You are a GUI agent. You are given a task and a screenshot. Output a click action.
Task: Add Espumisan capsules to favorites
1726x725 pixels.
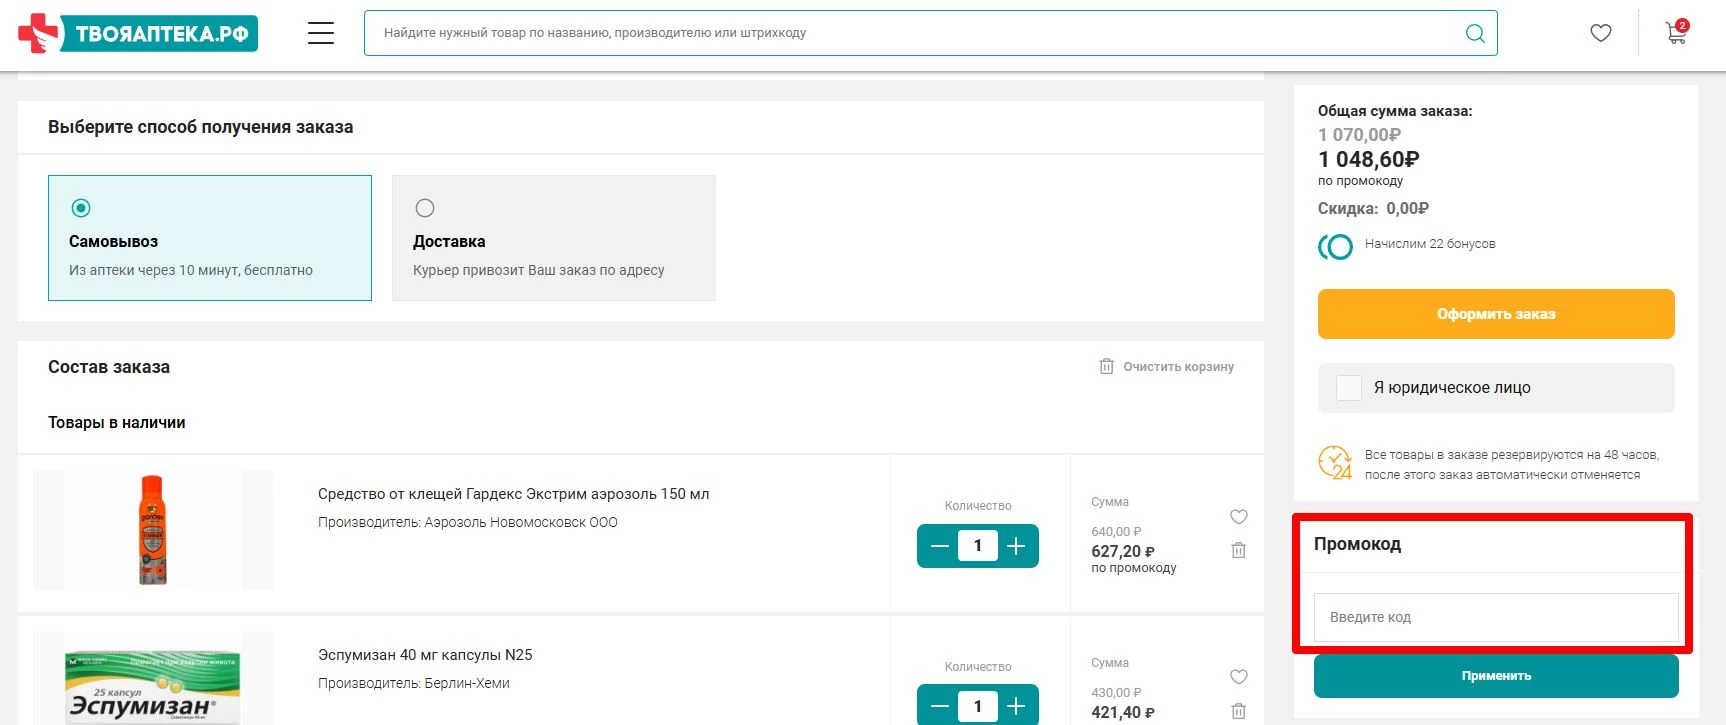(1238, 677)
